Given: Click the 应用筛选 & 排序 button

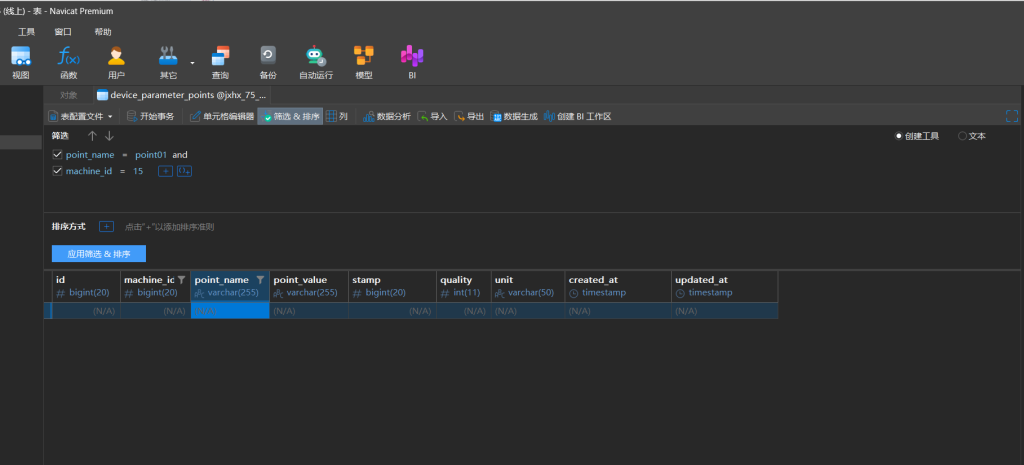Looking at the screenshot, I should (99, 254).
